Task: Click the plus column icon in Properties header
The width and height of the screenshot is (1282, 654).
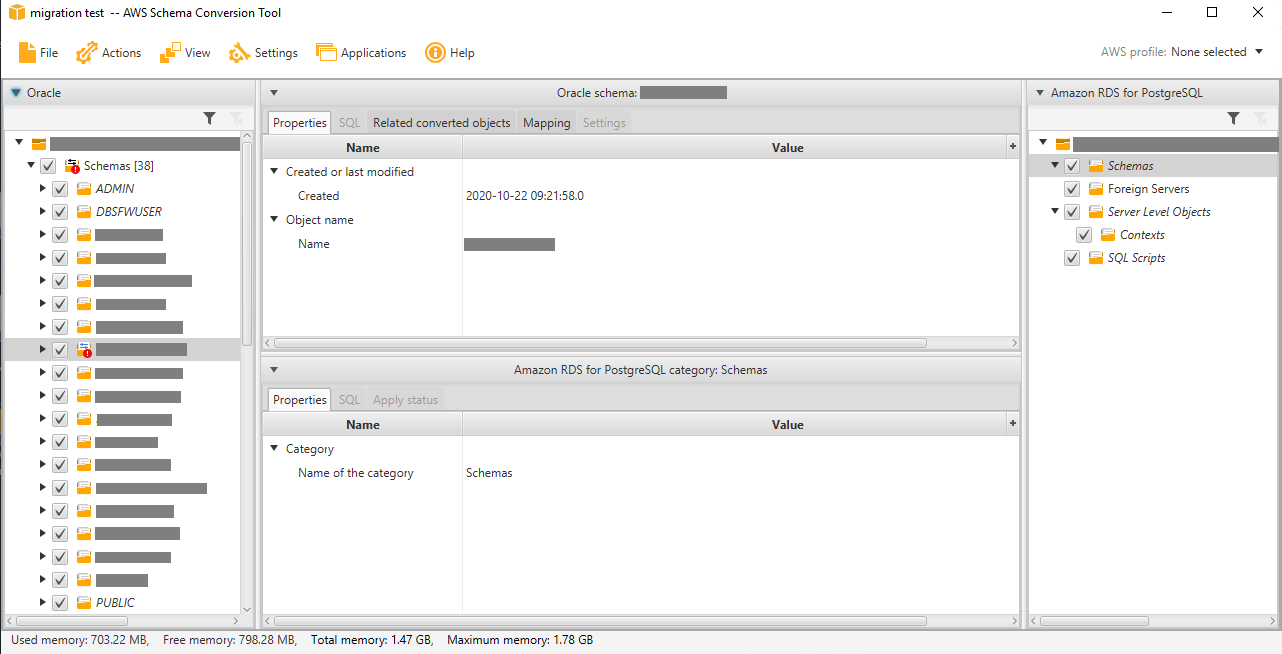Action: pyautogui.click(x=1011, y=147)
